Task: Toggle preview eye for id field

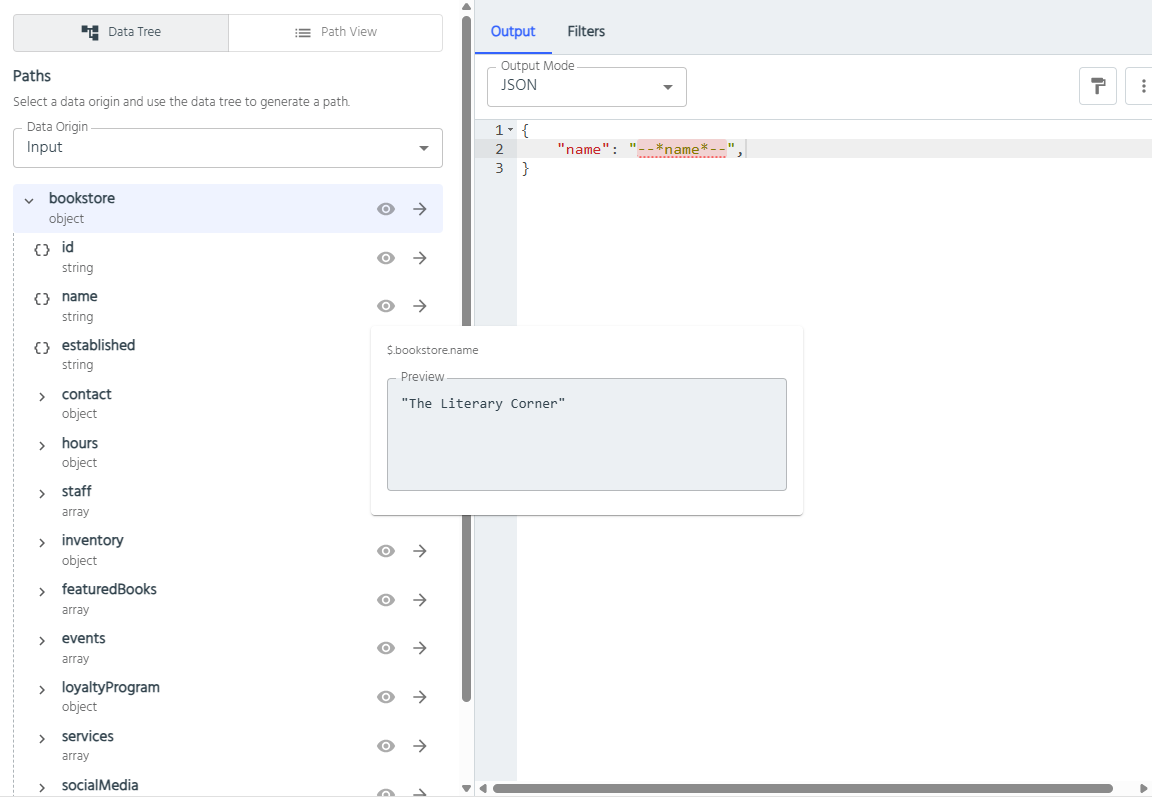Action: [386, 258]
